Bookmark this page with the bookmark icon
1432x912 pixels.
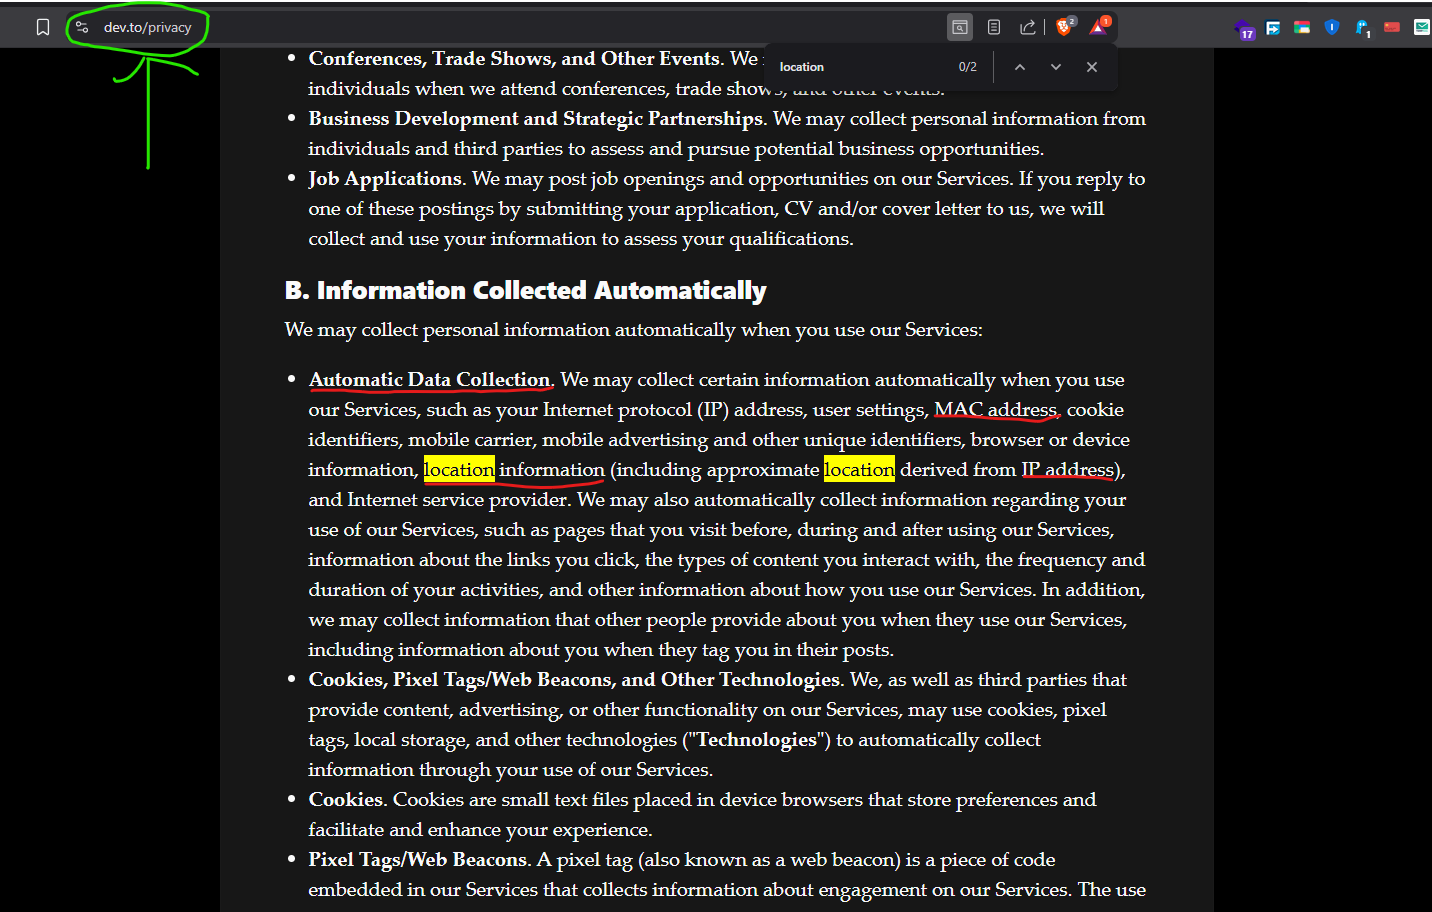(x=43, y=27)
